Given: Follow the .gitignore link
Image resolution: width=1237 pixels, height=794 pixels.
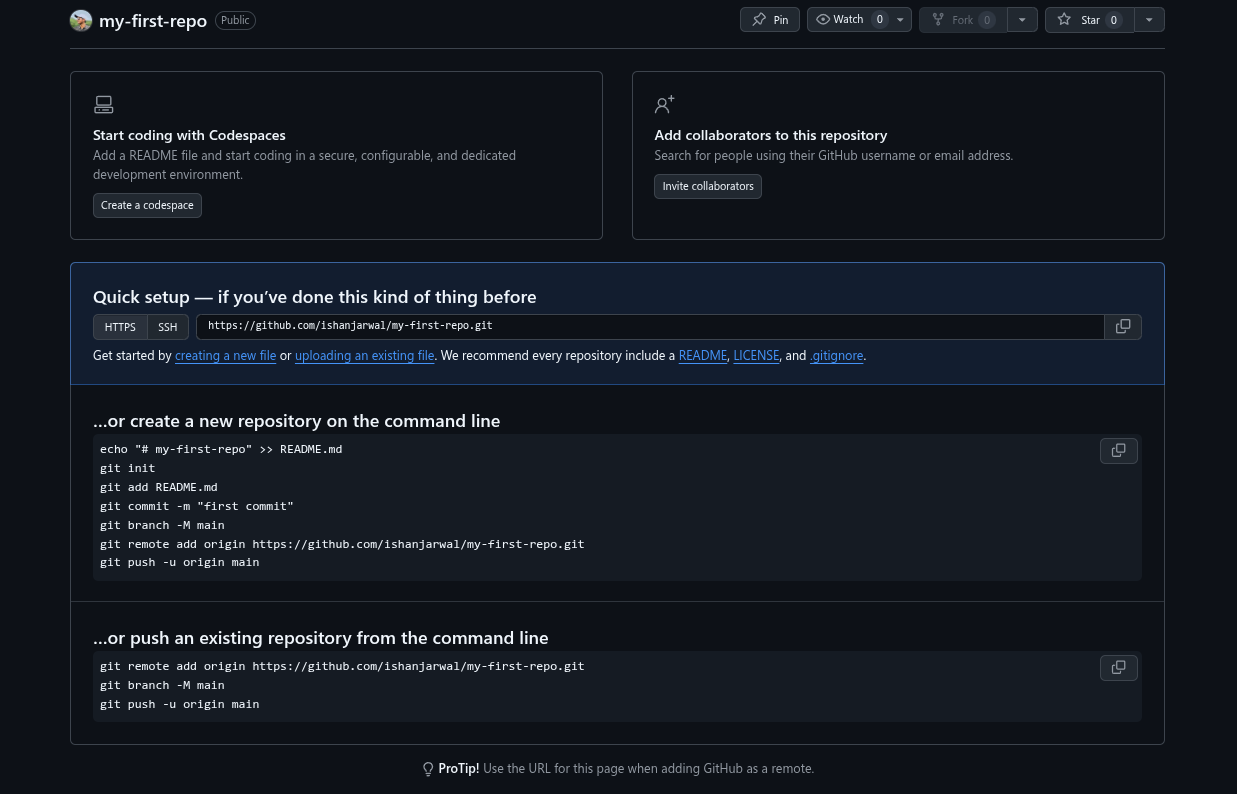Looking at the screenshot, I should tap(836, 356).
